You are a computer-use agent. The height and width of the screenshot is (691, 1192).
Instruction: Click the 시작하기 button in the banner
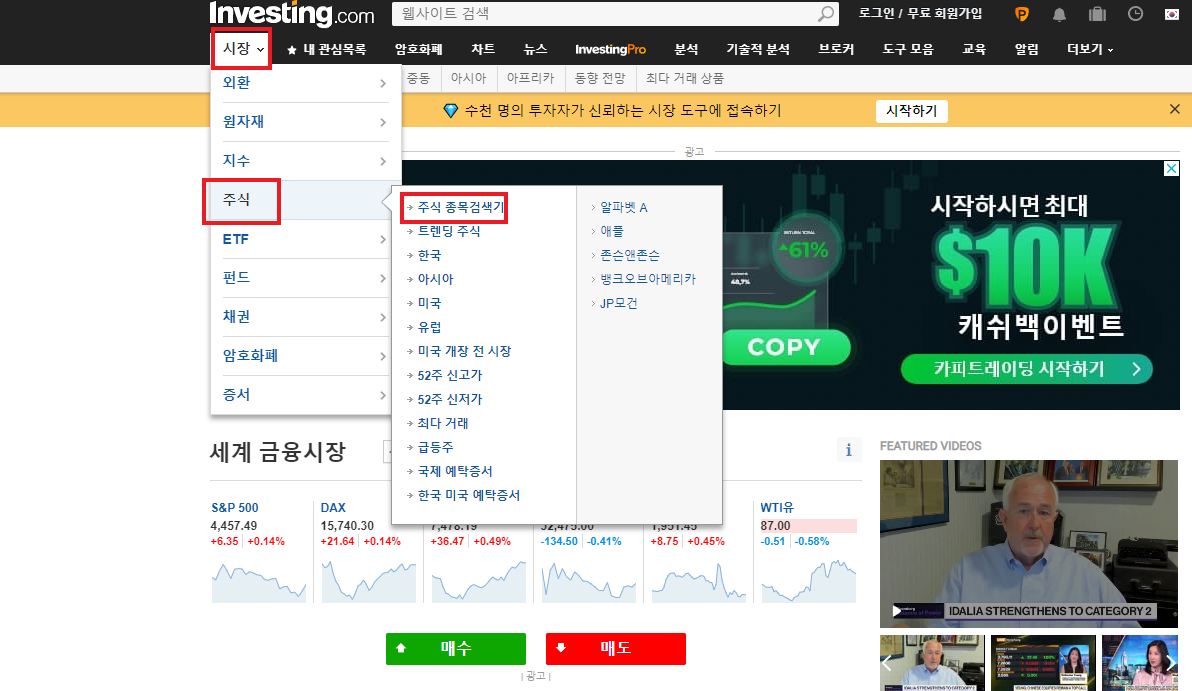click(x=911, y=111)
